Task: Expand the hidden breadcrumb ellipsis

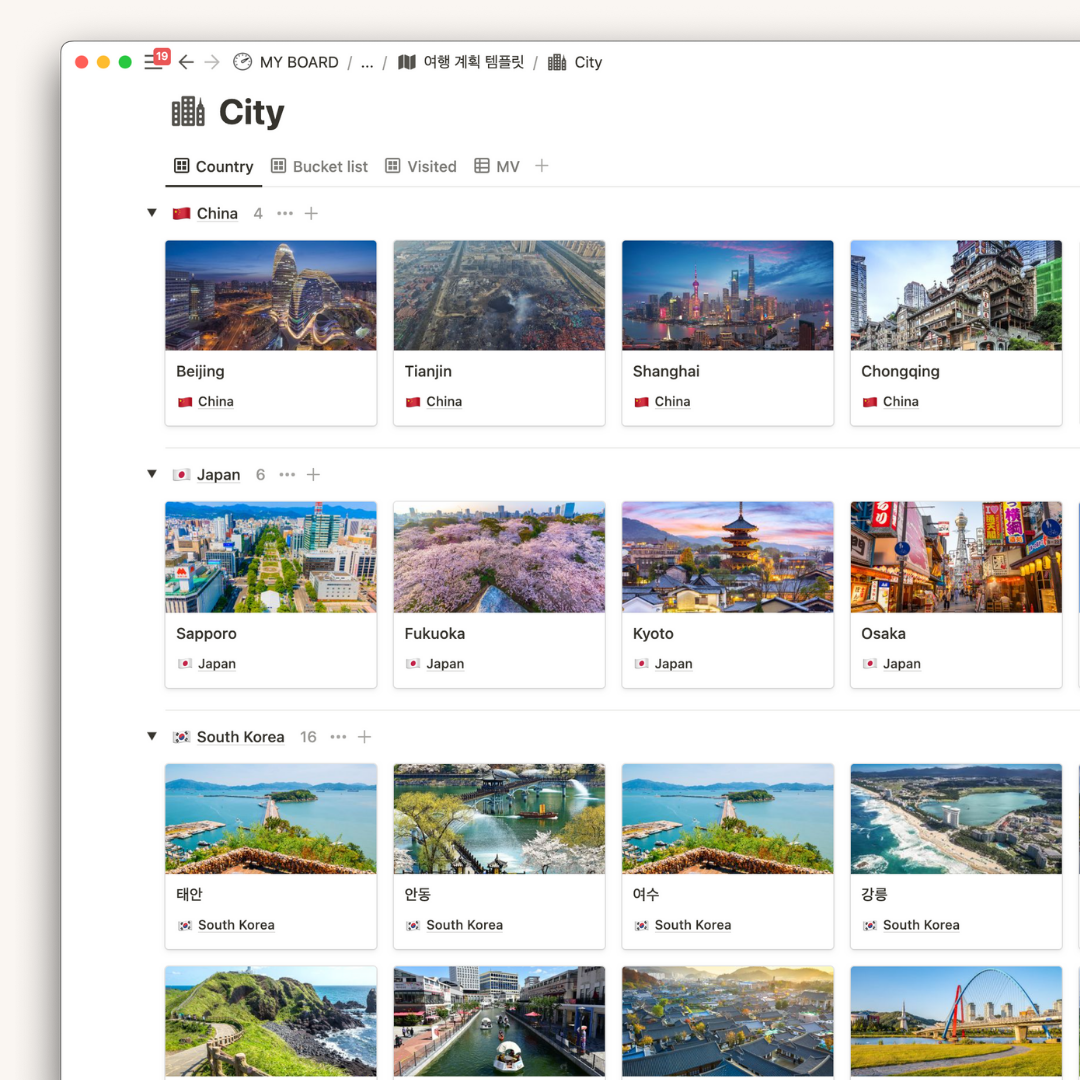Action: [x=367, y=63]
